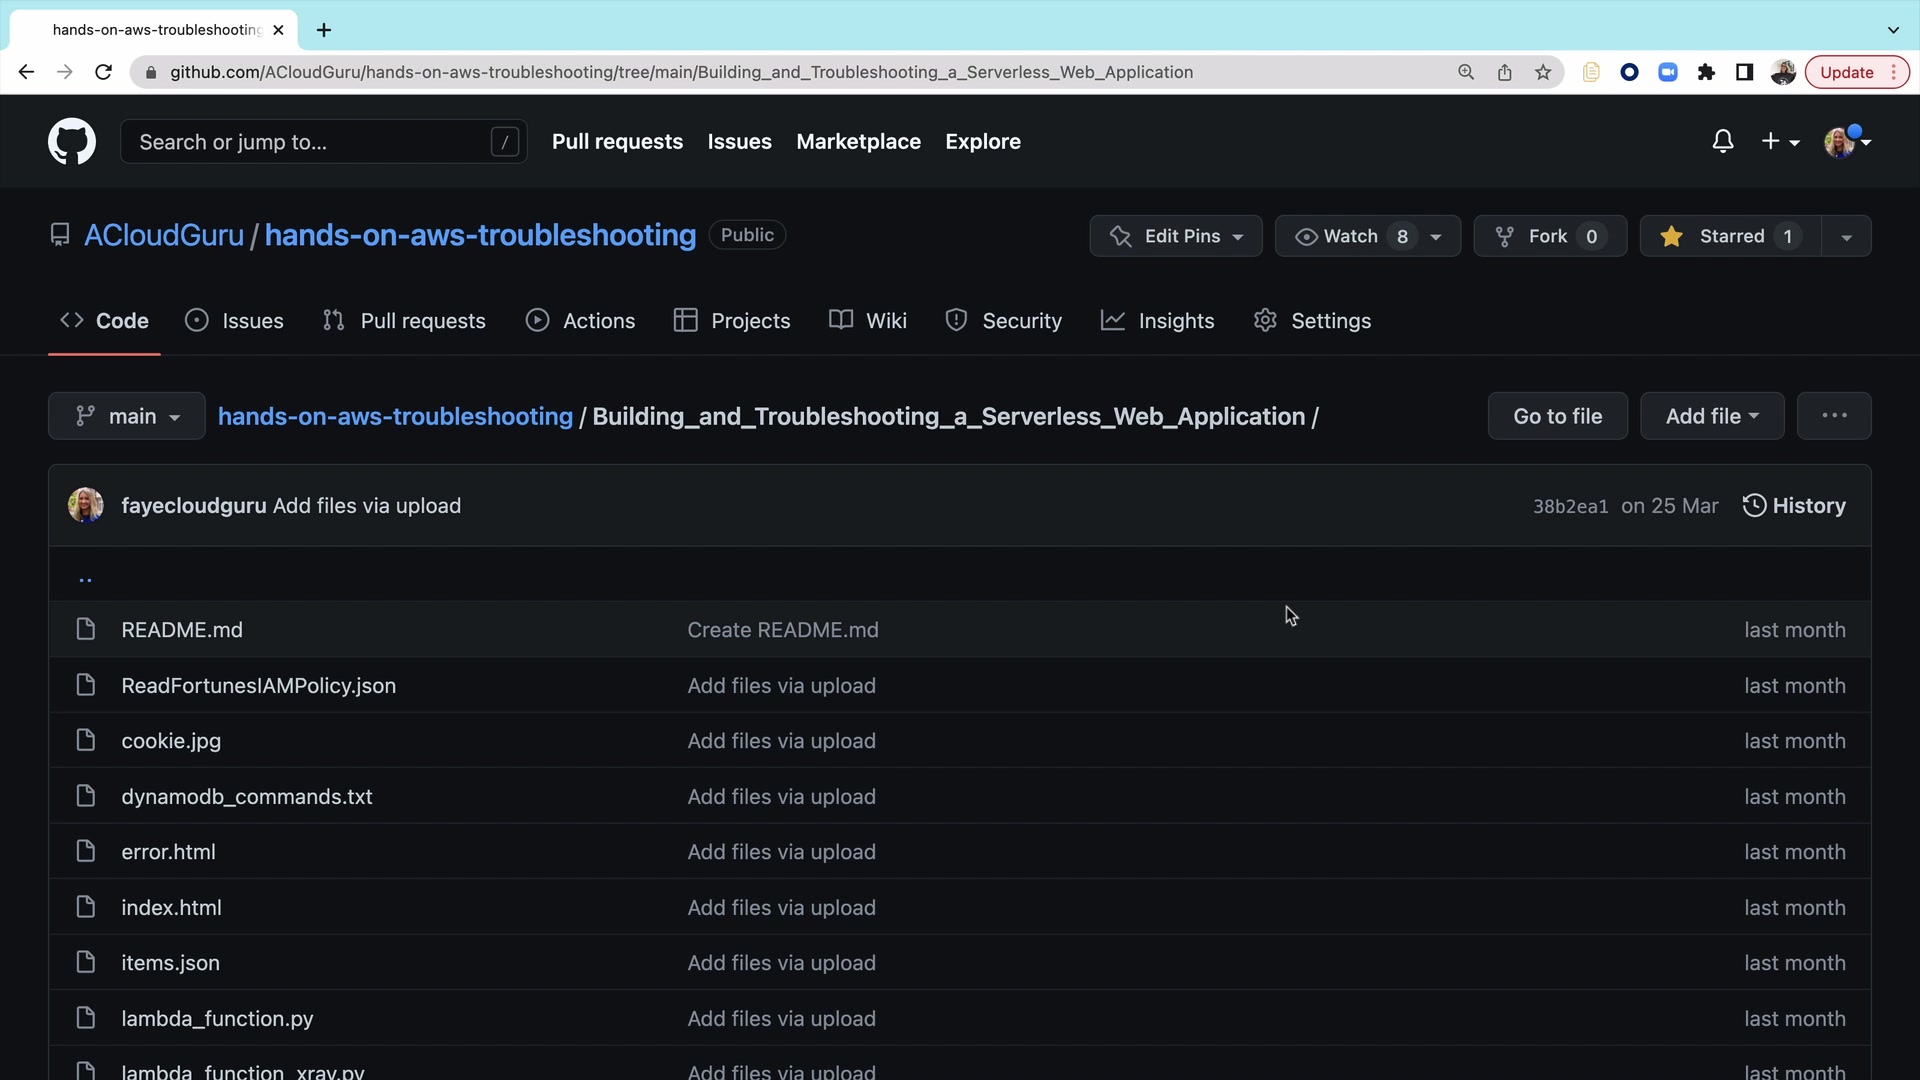Expand the main branch dropdown
The height and width of the screenshot is (1080, 1920).
[x=127, y=416]
